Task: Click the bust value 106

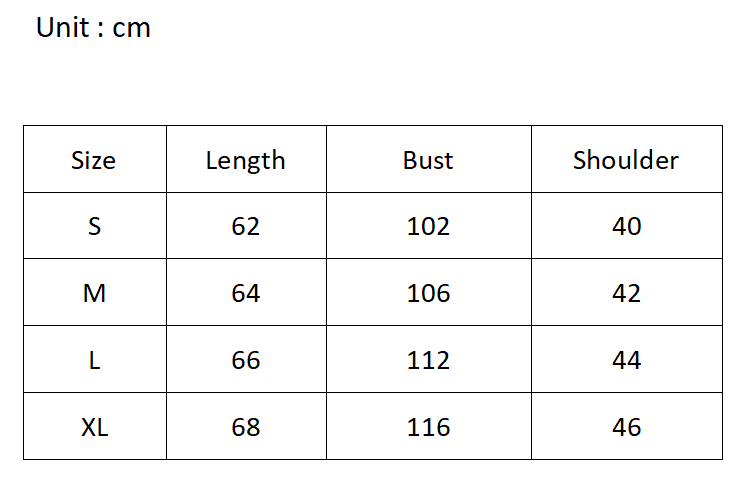Action: point(428,294)
